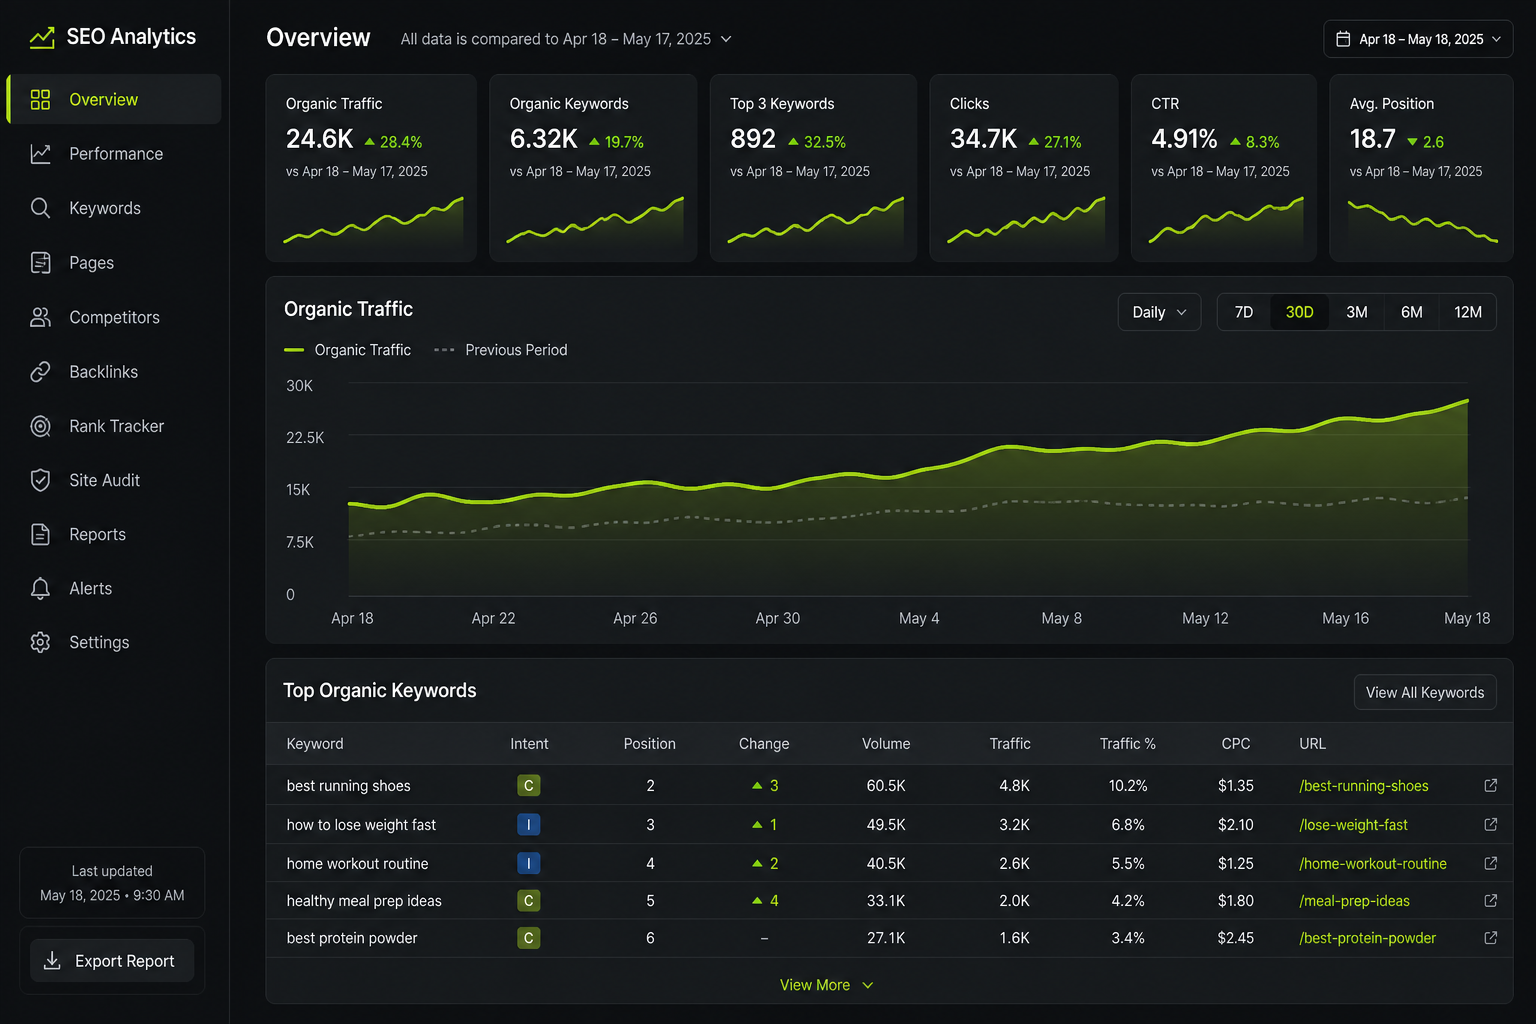Viewport: 1536px width, 1024px height.
Task: Open Keywords from the sidebar
Action: pos(114,208)
